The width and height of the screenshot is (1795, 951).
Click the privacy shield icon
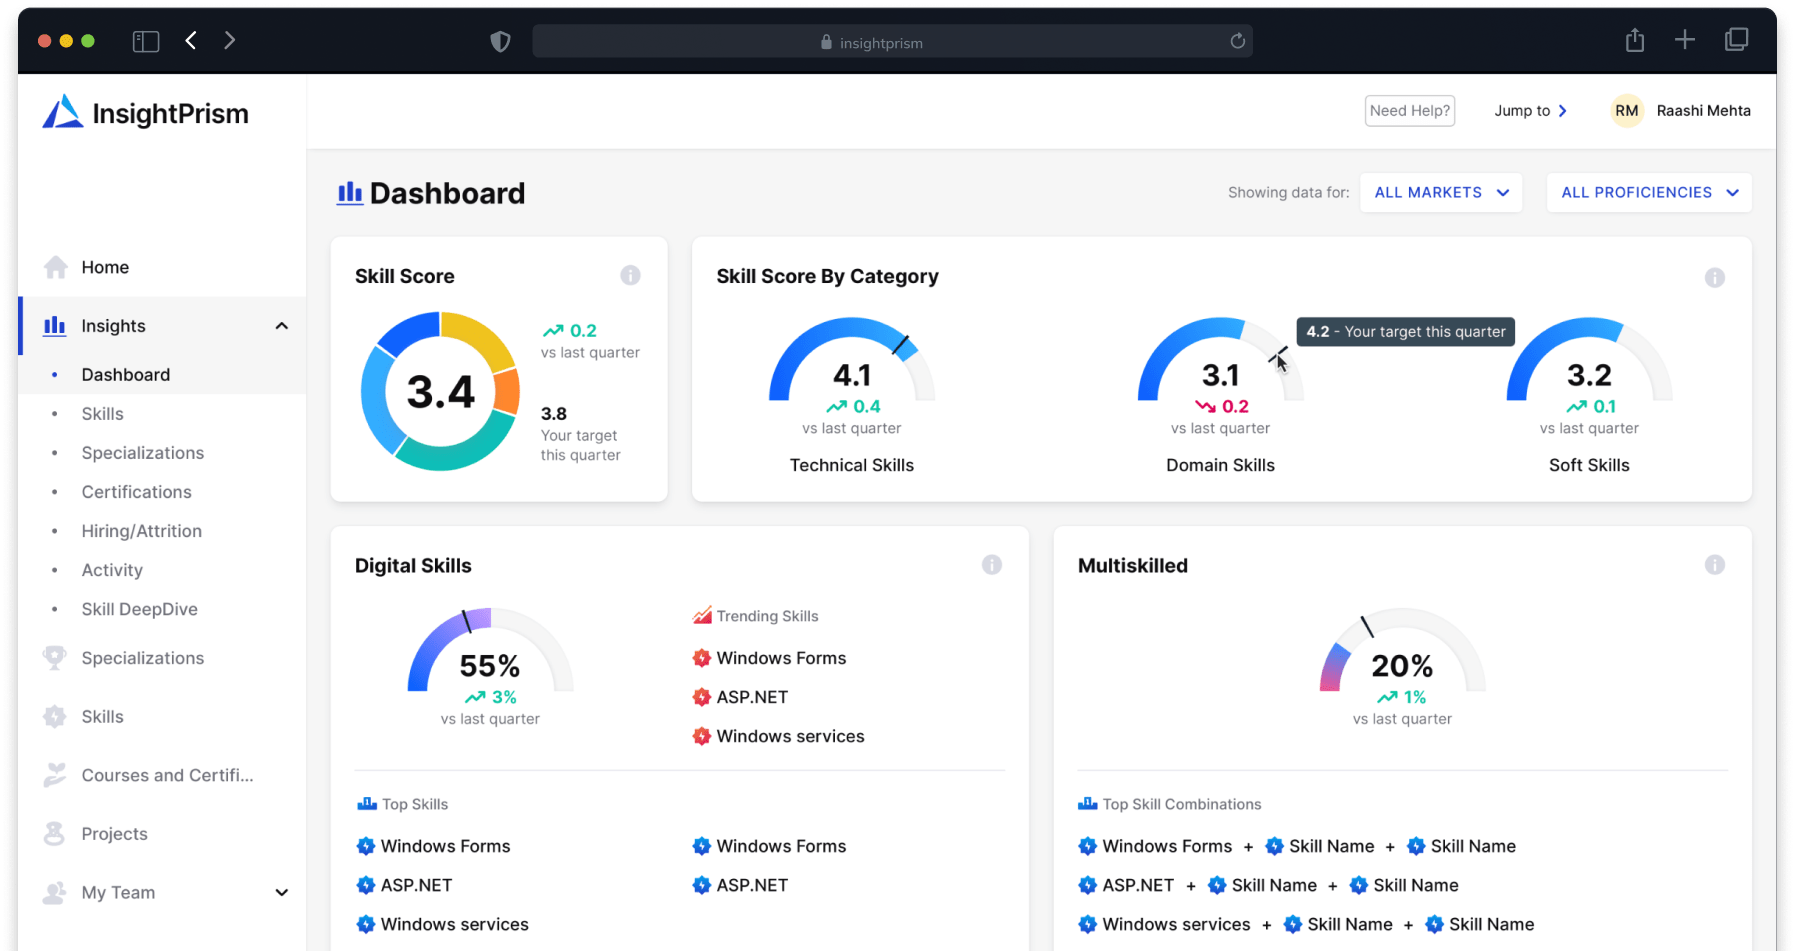pyautogui.click(x=500, y=41)
